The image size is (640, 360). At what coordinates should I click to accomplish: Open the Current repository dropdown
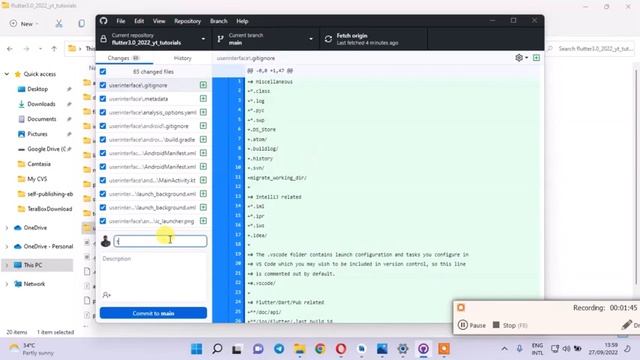click(x=153, y=39)
